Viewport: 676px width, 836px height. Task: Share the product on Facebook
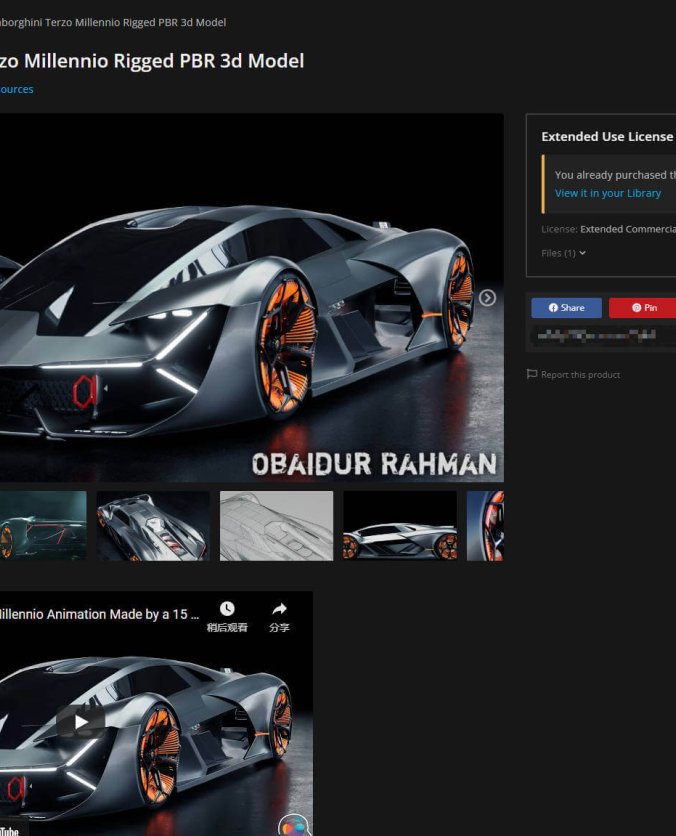[x=566, y=308]
